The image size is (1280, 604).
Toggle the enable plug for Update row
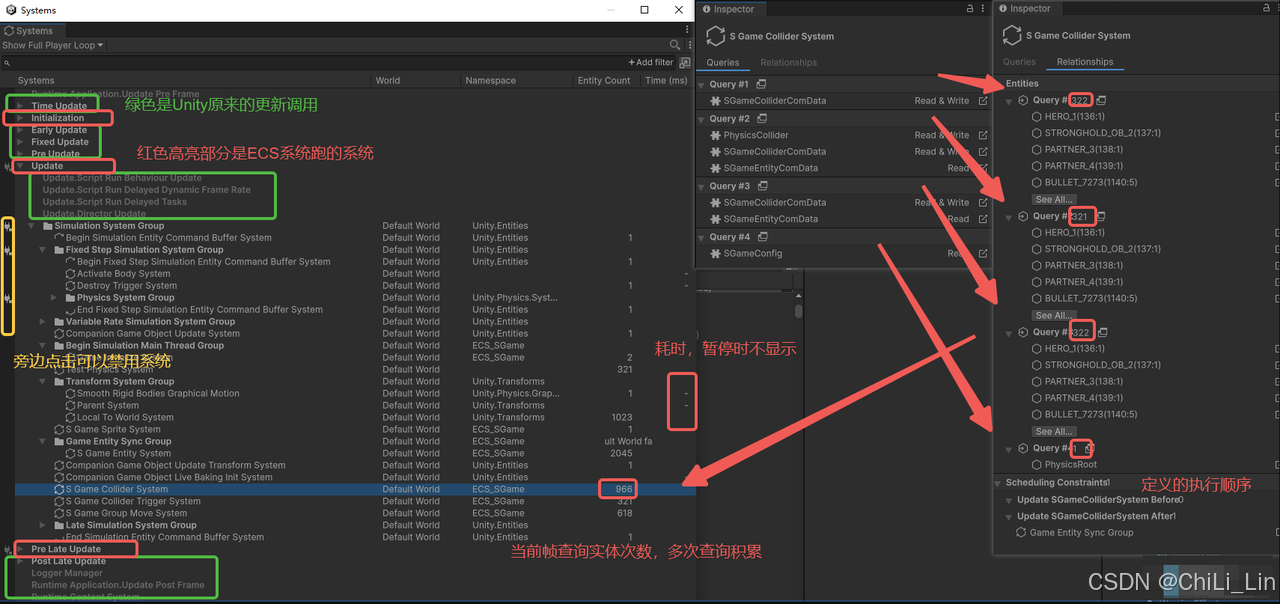[x=9, y=166]
